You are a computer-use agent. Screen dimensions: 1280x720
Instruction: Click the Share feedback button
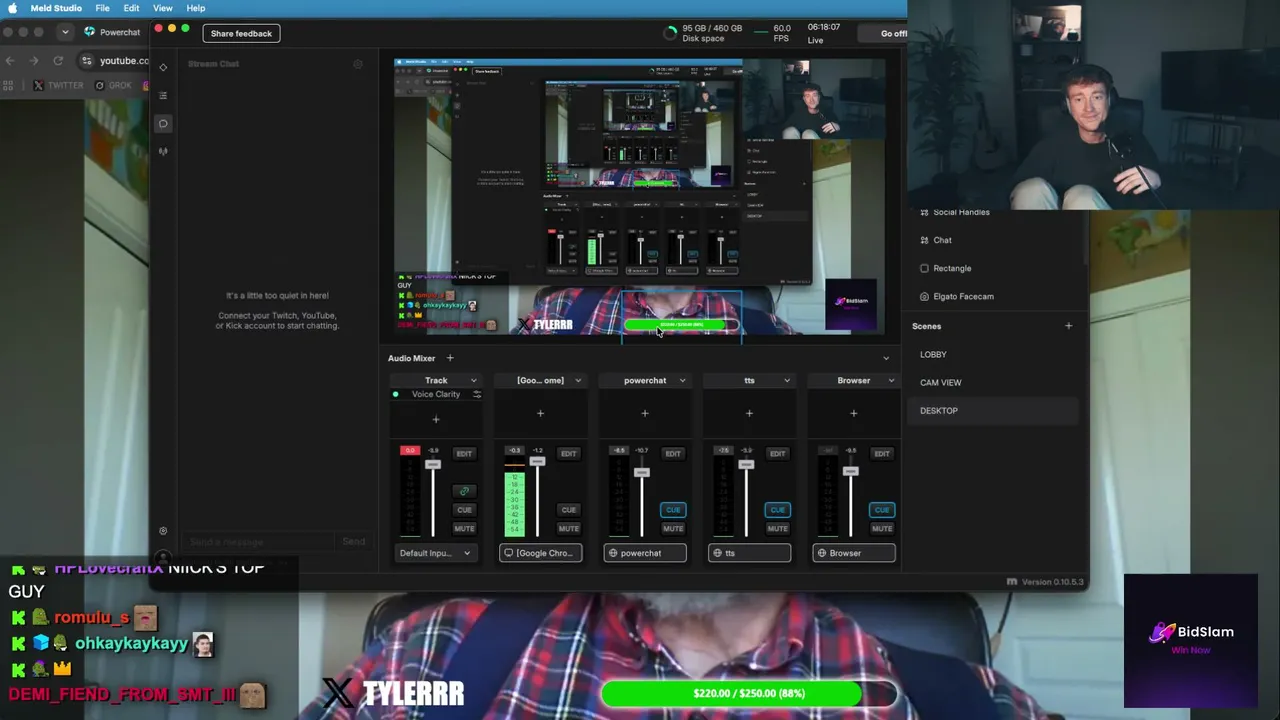click(241, 33)
